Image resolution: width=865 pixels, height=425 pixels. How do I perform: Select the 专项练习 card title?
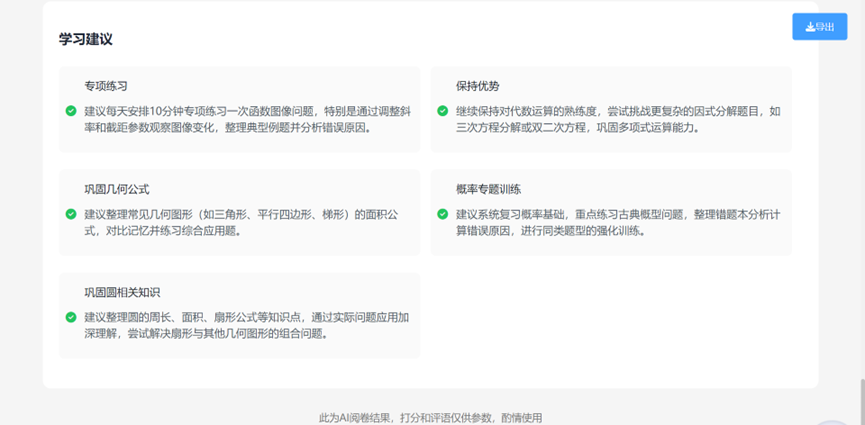tap(106, 87)
